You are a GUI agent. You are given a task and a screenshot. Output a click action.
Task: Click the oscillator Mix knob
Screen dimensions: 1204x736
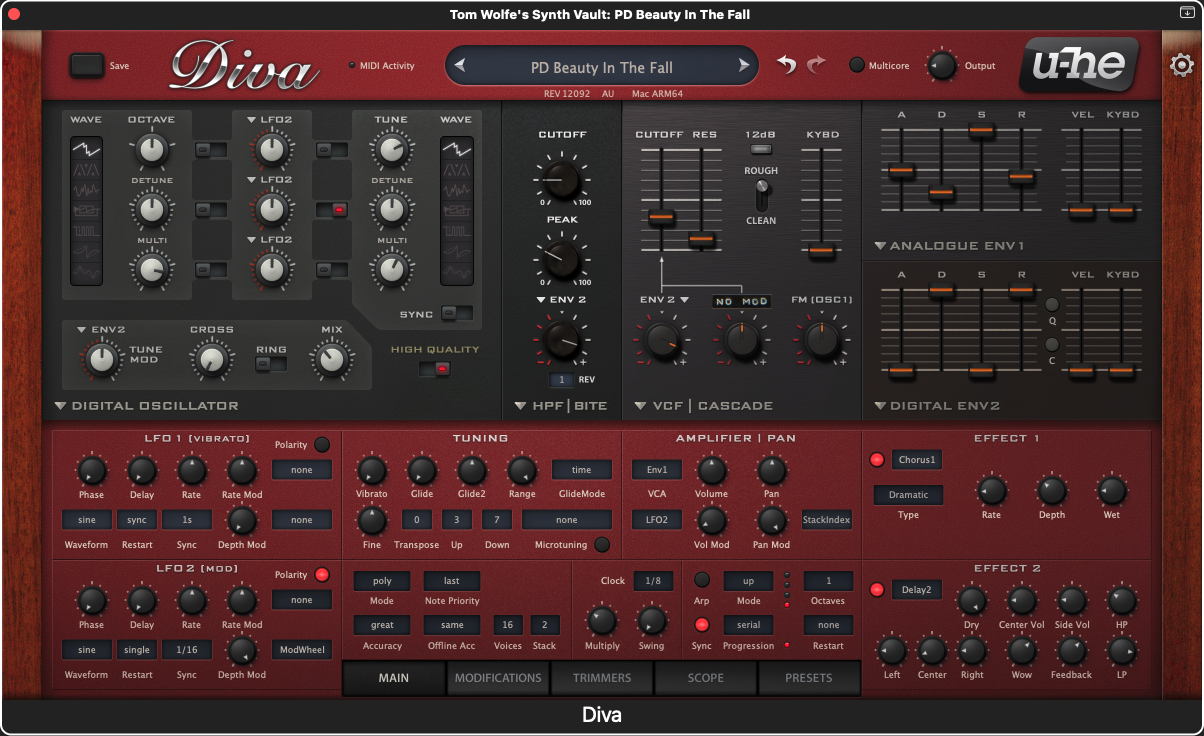[330, 359]
